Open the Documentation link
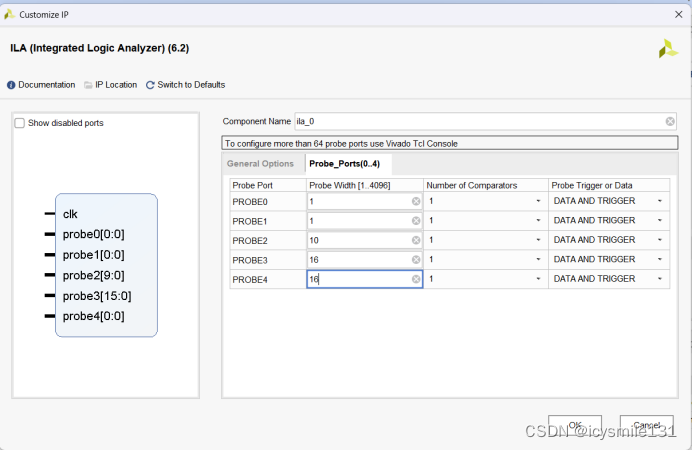 pyautogui.click(x=46, y=85)
